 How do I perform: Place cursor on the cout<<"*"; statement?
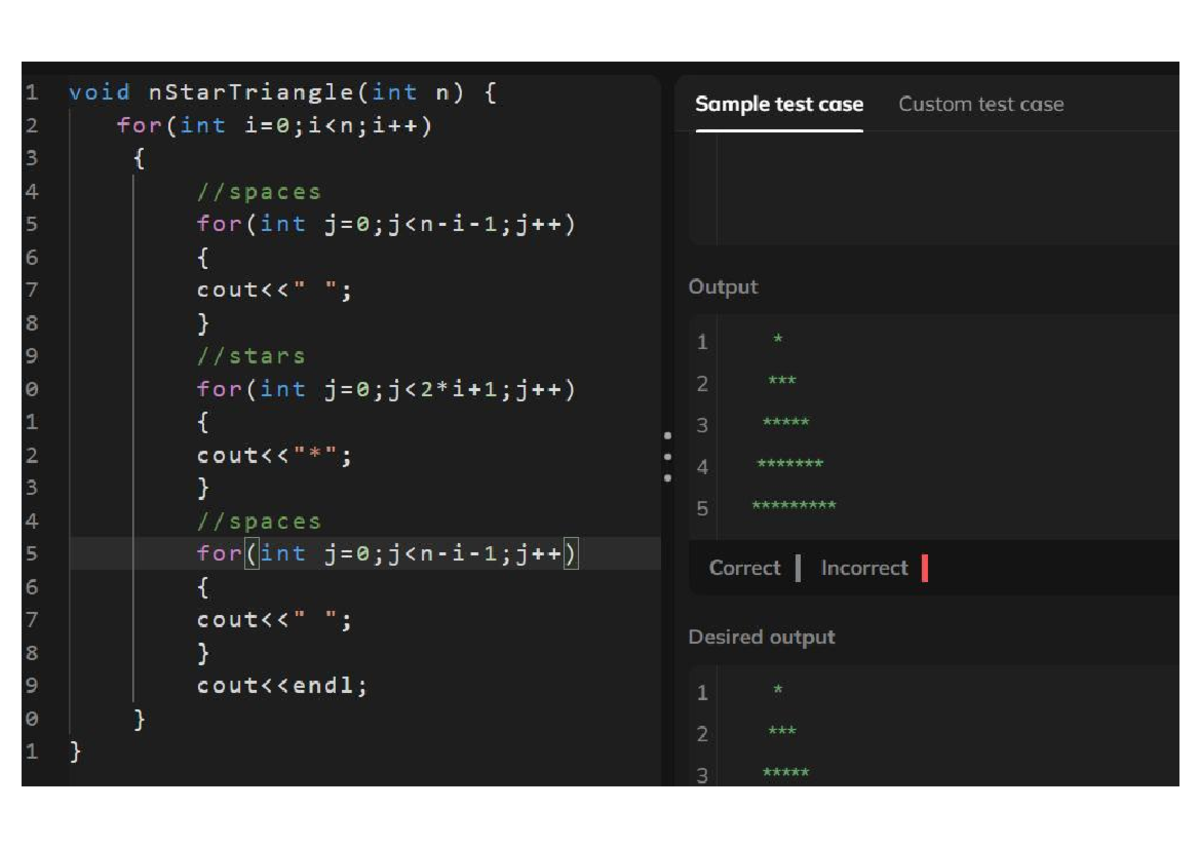pos(275,455)
